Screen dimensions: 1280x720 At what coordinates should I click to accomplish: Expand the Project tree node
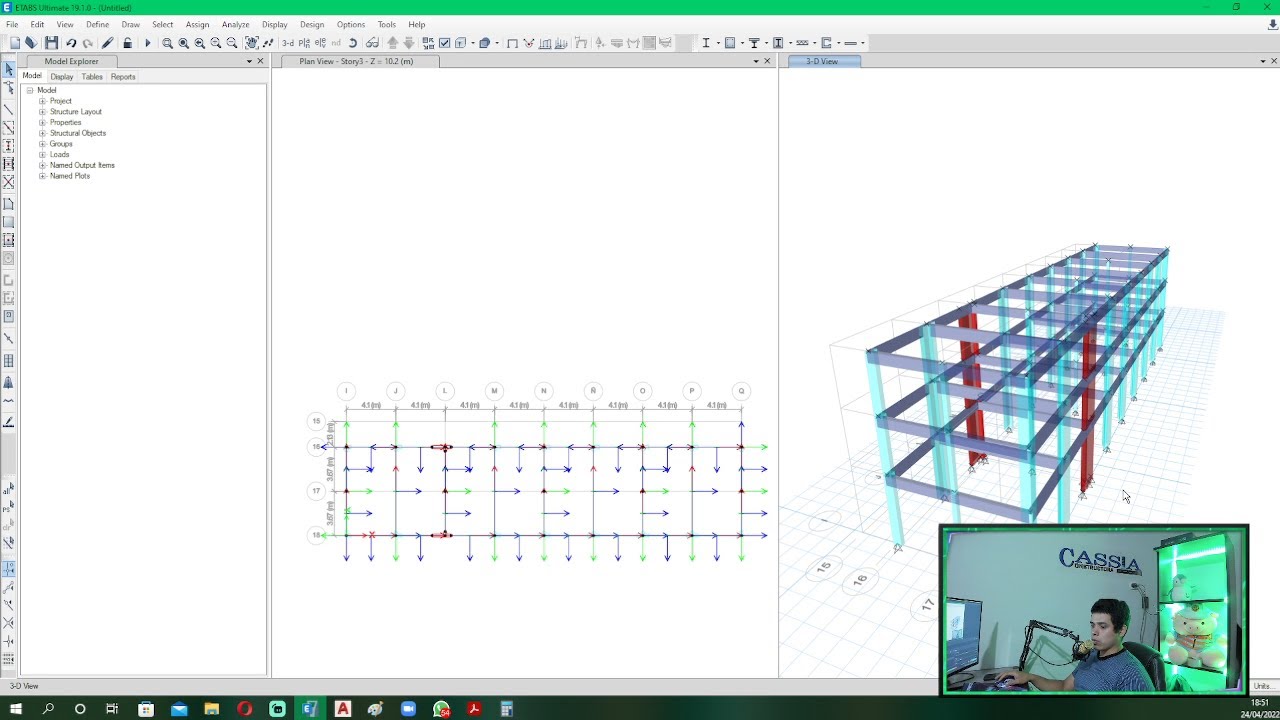coord(43,101)
